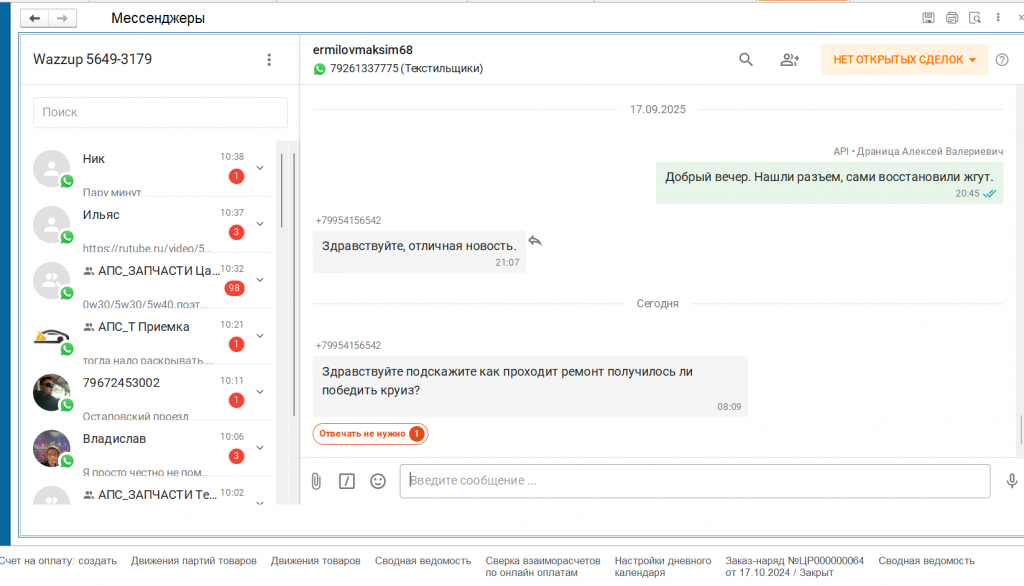Click the save diskette icon
The width and height of the screenshot is (1024, 586).
(x=929, y=18)
